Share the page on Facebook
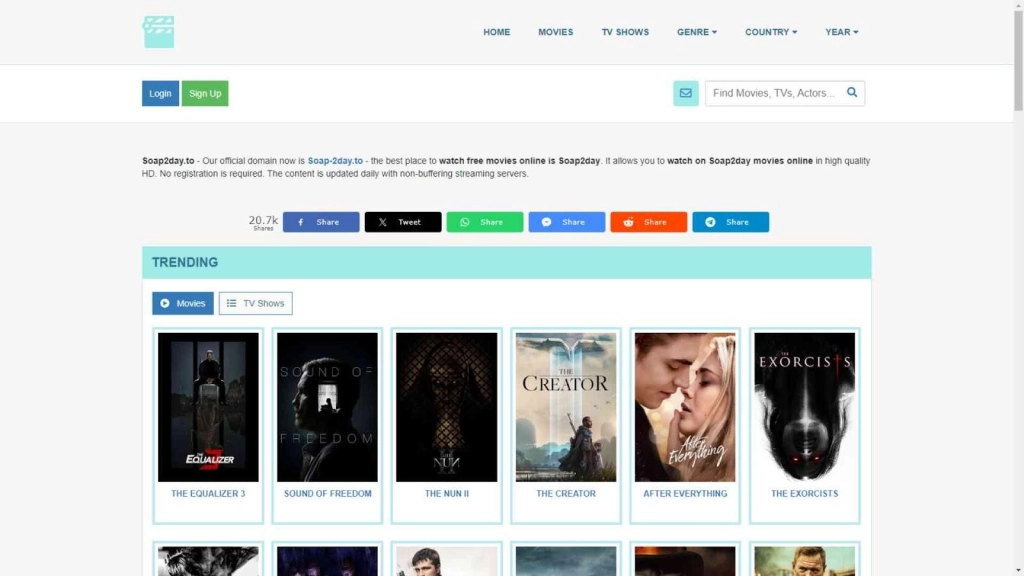The image size is (1024, 576). coord(320,222)
